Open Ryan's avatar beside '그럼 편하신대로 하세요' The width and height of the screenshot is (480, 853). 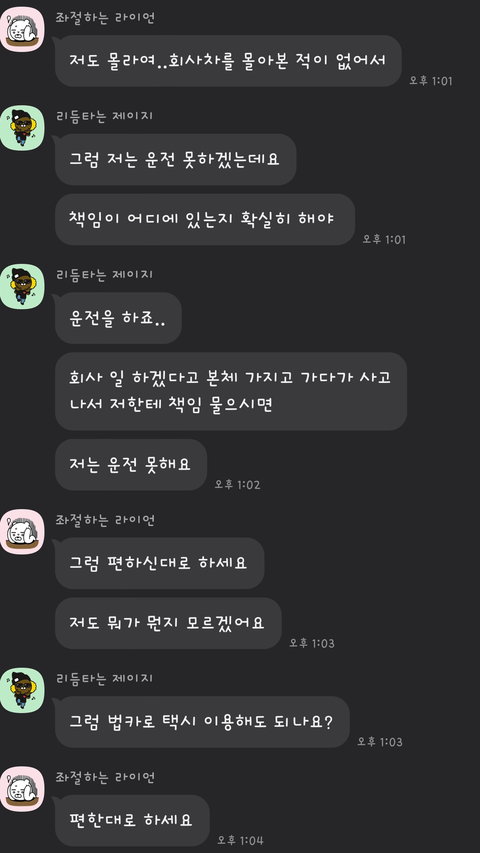[22, 532]
